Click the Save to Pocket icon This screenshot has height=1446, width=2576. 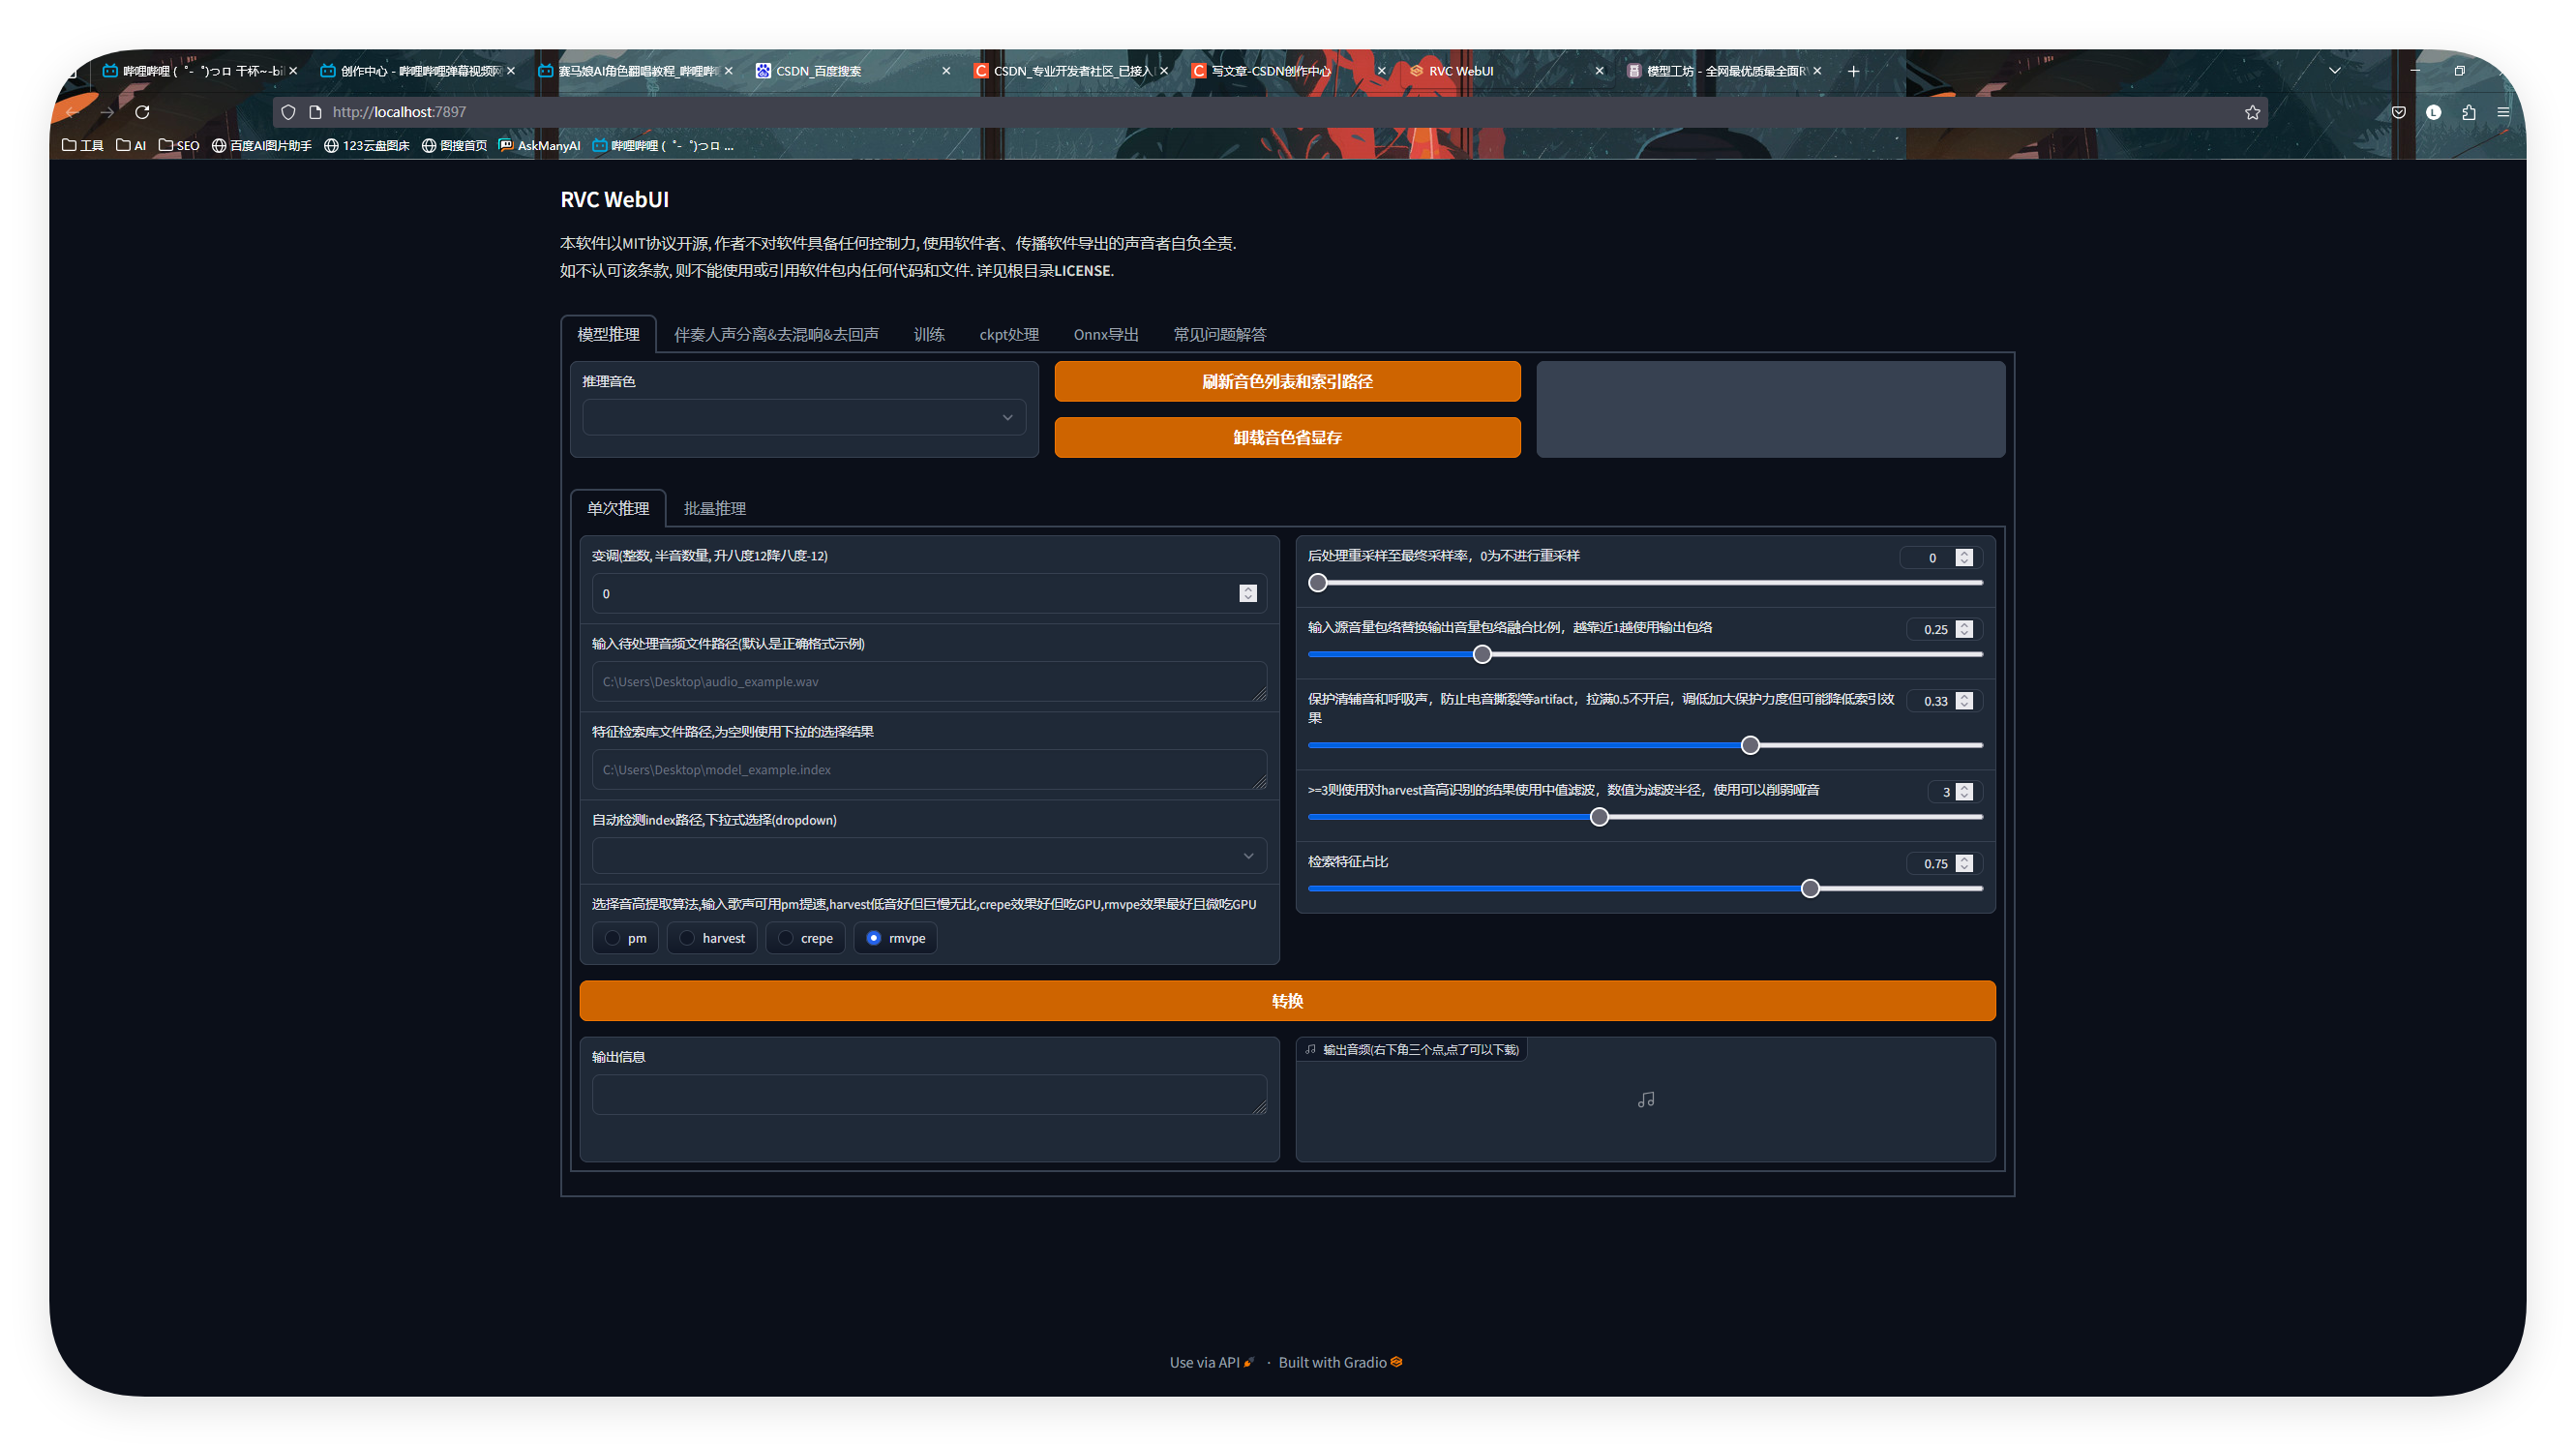[x=2398, y=112]
